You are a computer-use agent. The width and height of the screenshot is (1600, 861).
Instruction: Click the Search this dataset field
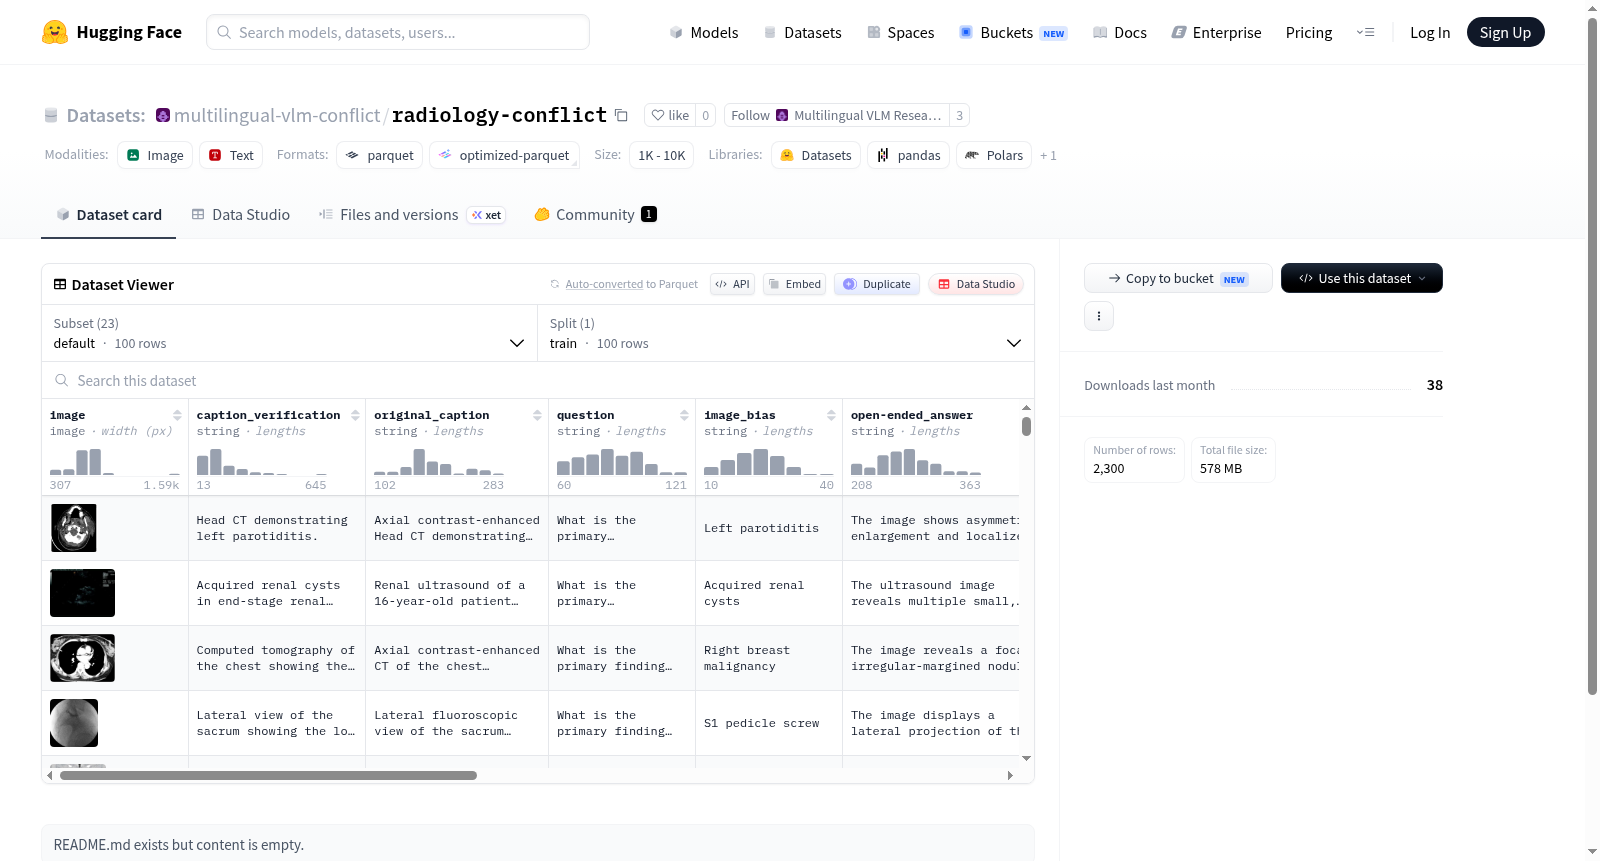538,380
